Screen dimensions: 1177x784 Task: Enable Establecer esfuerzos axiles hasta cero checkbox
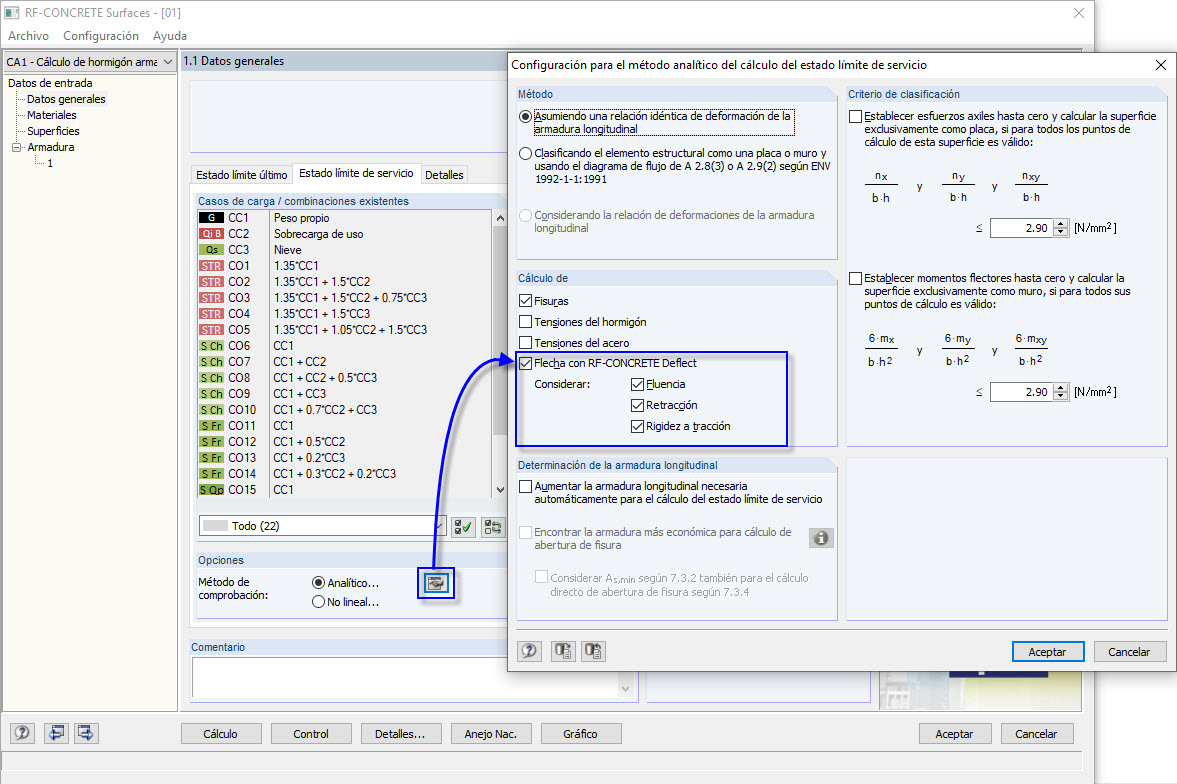pos(855,116)
